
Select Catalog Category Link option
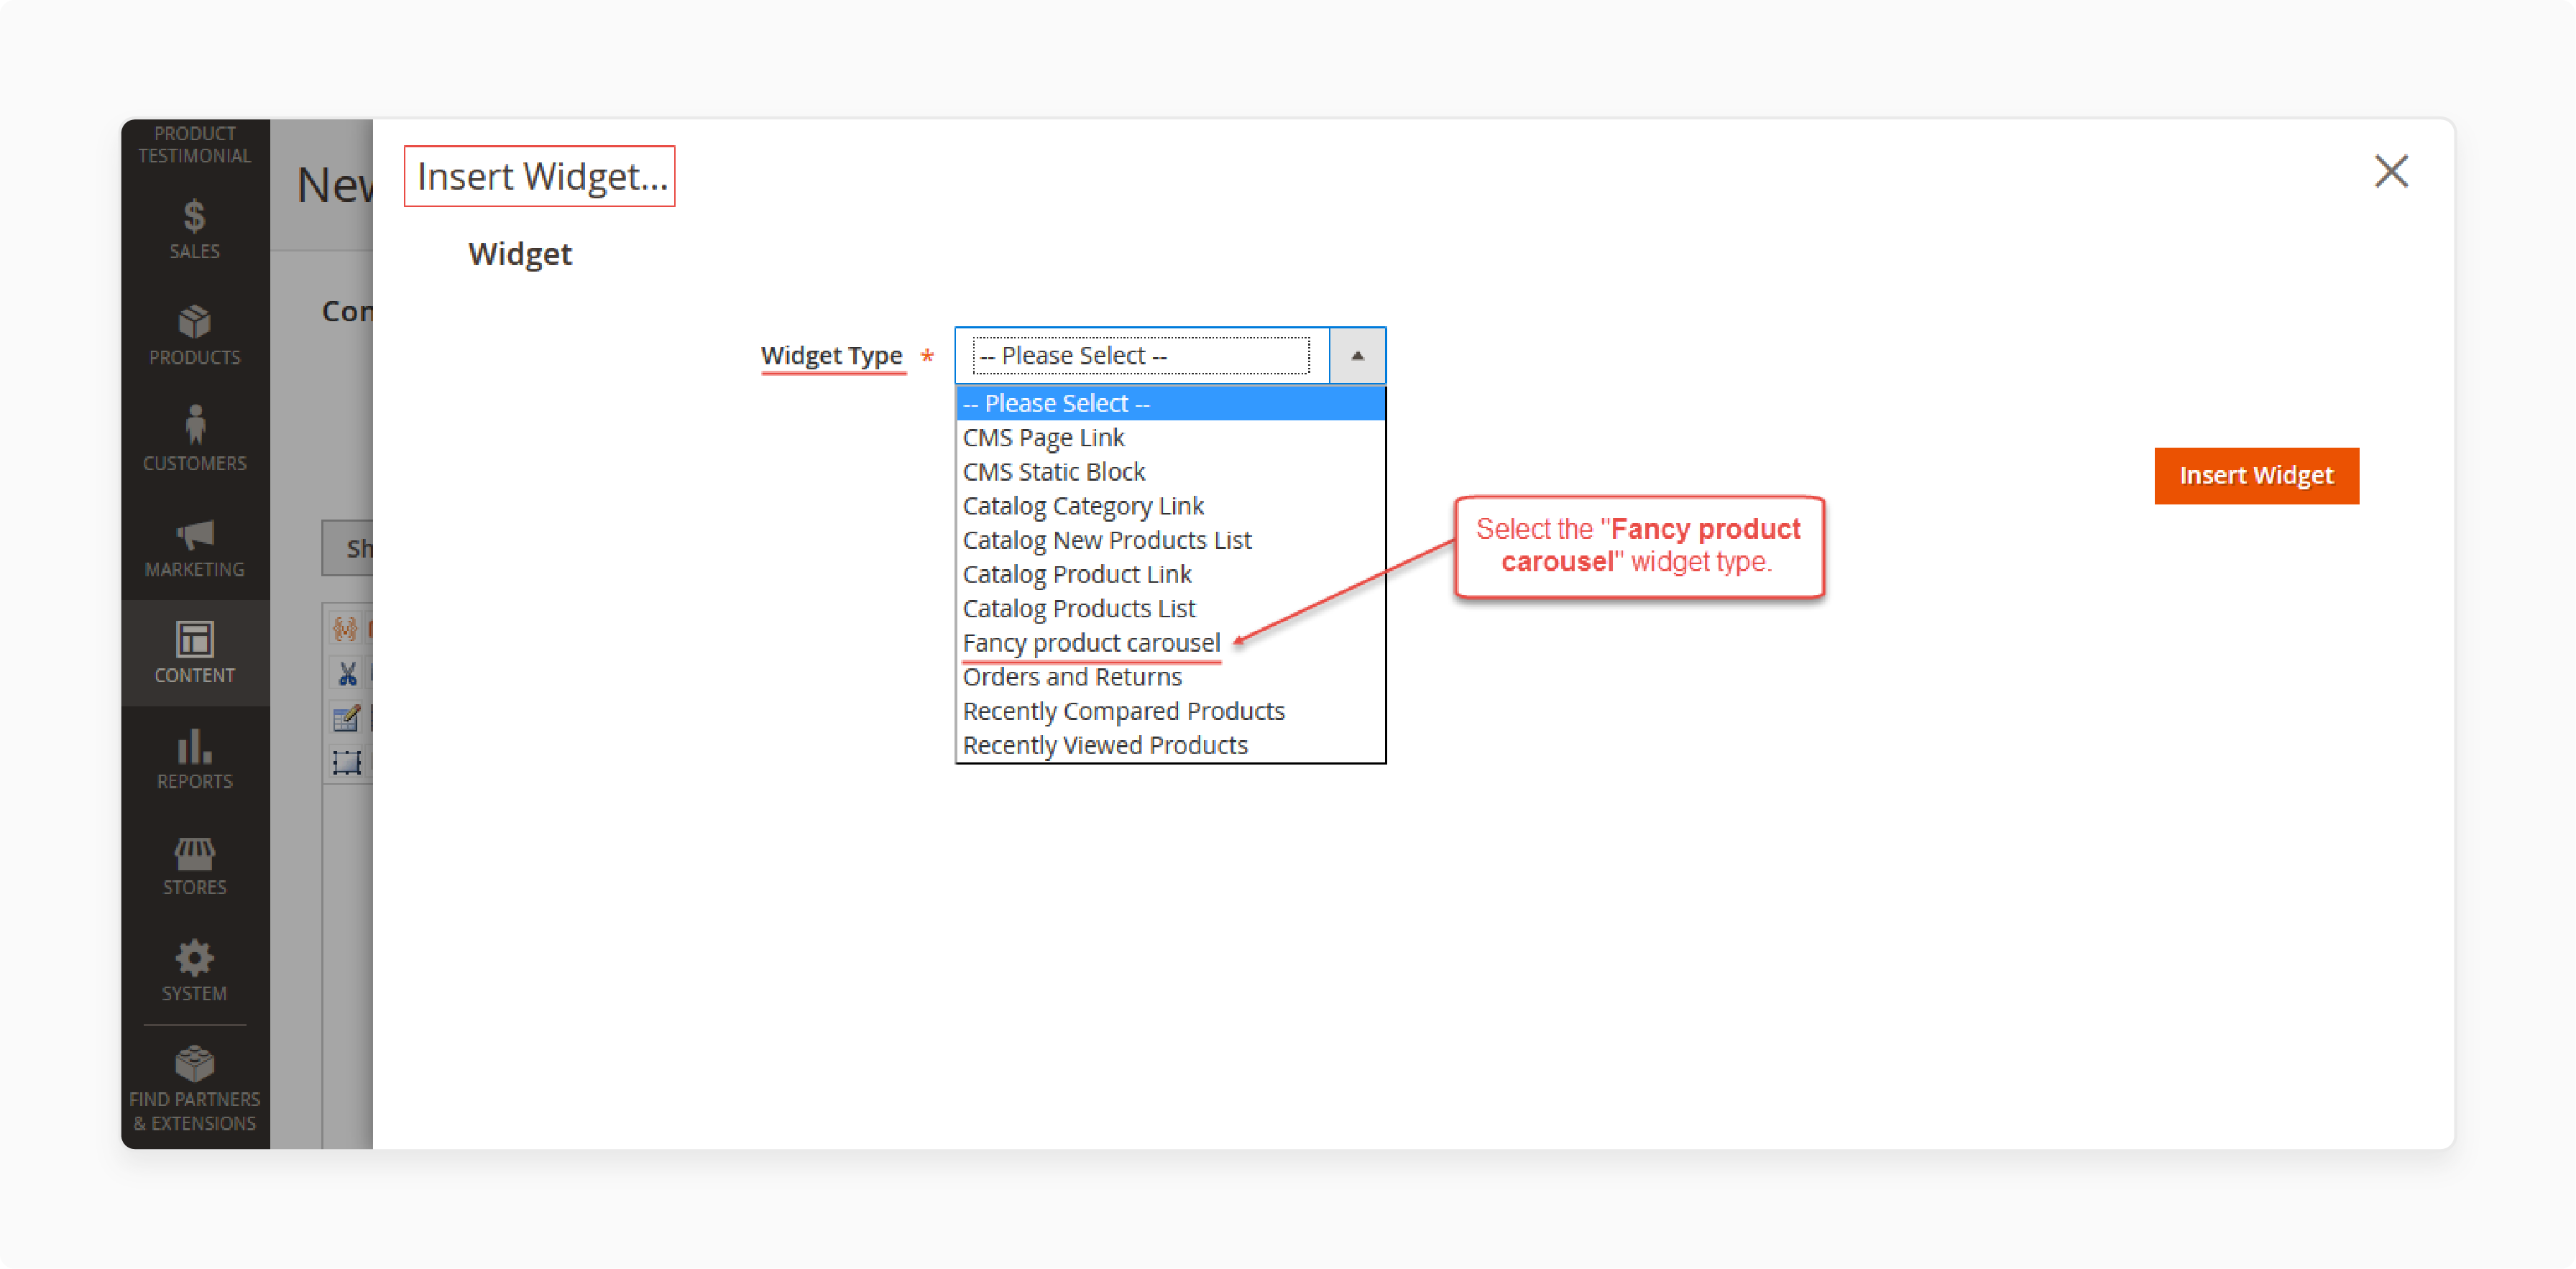coord(1170,505)
